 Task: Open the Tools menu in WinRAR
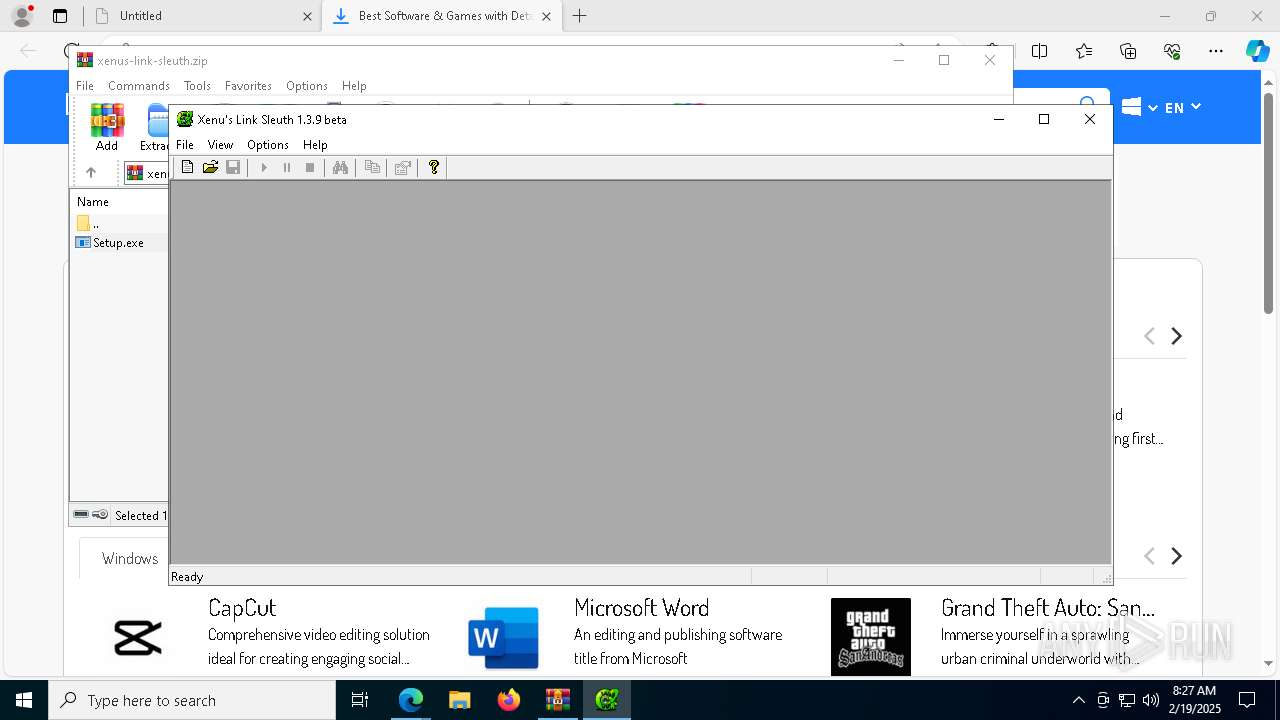tap(197, 86)
